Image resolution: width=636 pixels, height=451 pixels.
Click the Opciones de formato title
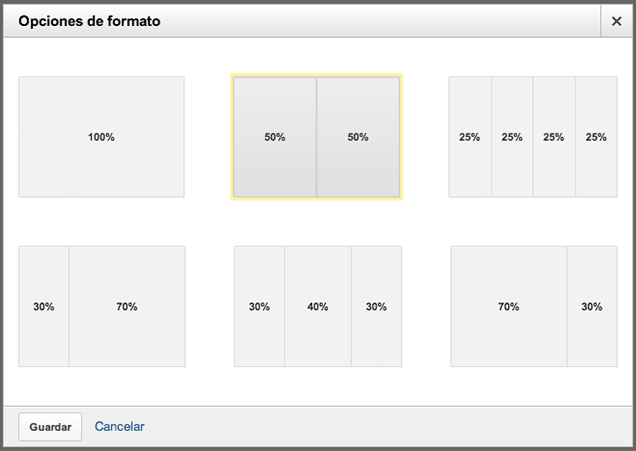(89, 21)
